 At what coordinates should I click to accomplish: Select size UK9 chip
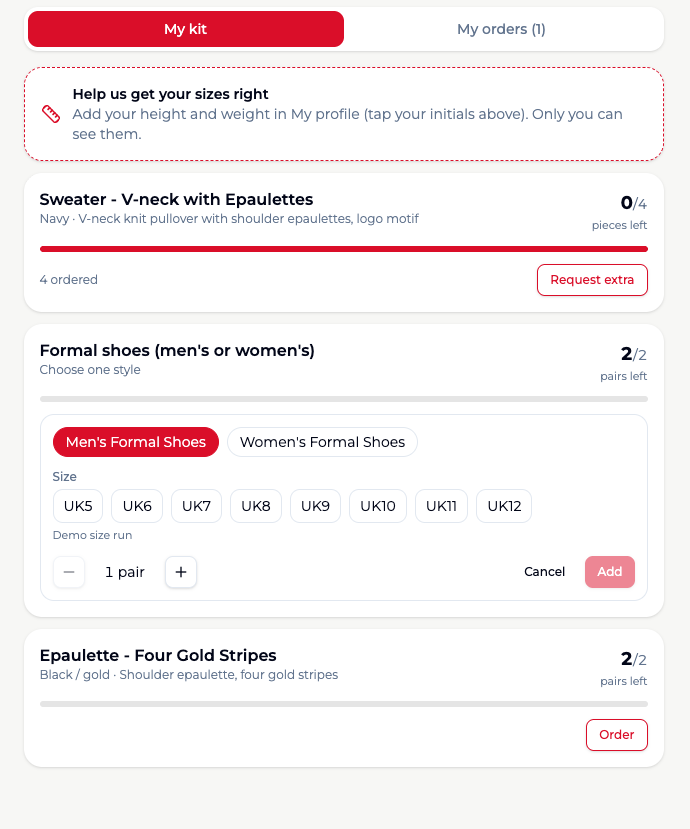(x=315, y=506)
